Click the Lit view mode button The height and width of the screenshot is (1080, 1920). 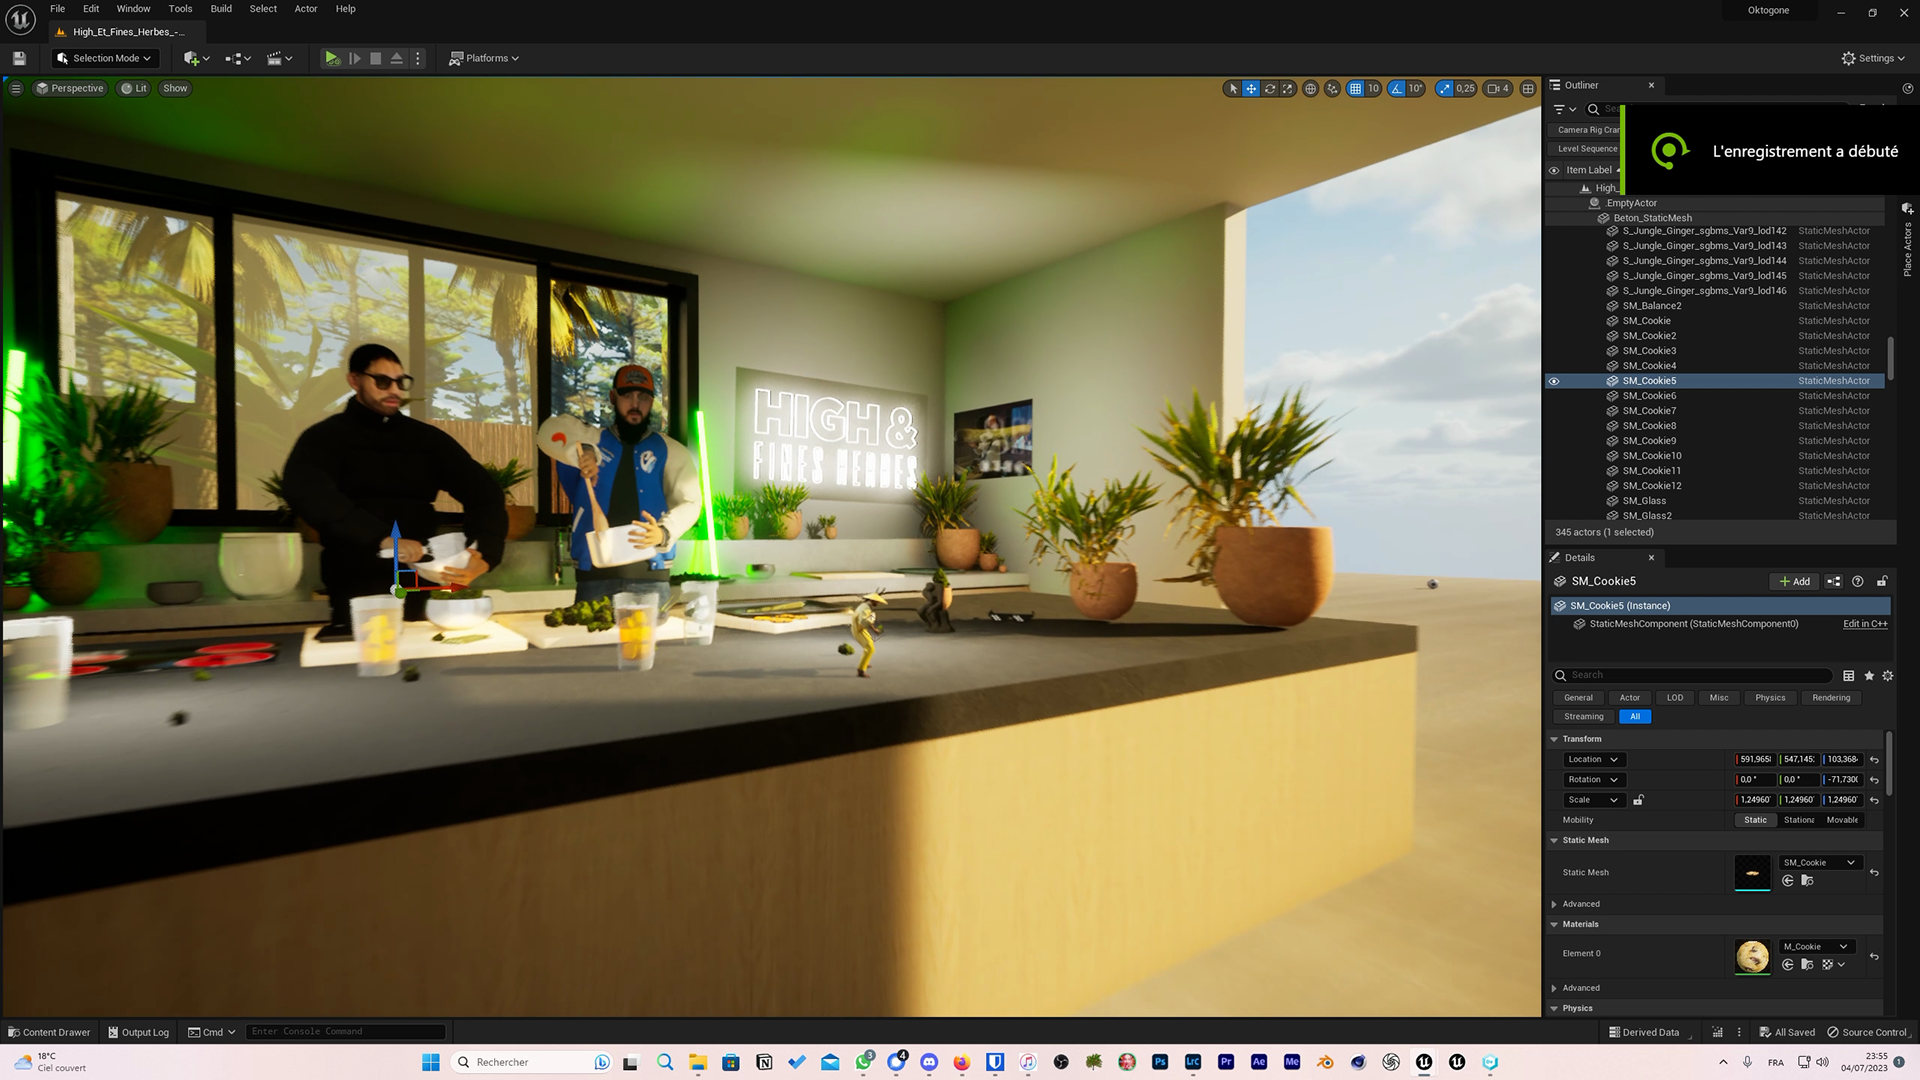[x=134, y=88]
